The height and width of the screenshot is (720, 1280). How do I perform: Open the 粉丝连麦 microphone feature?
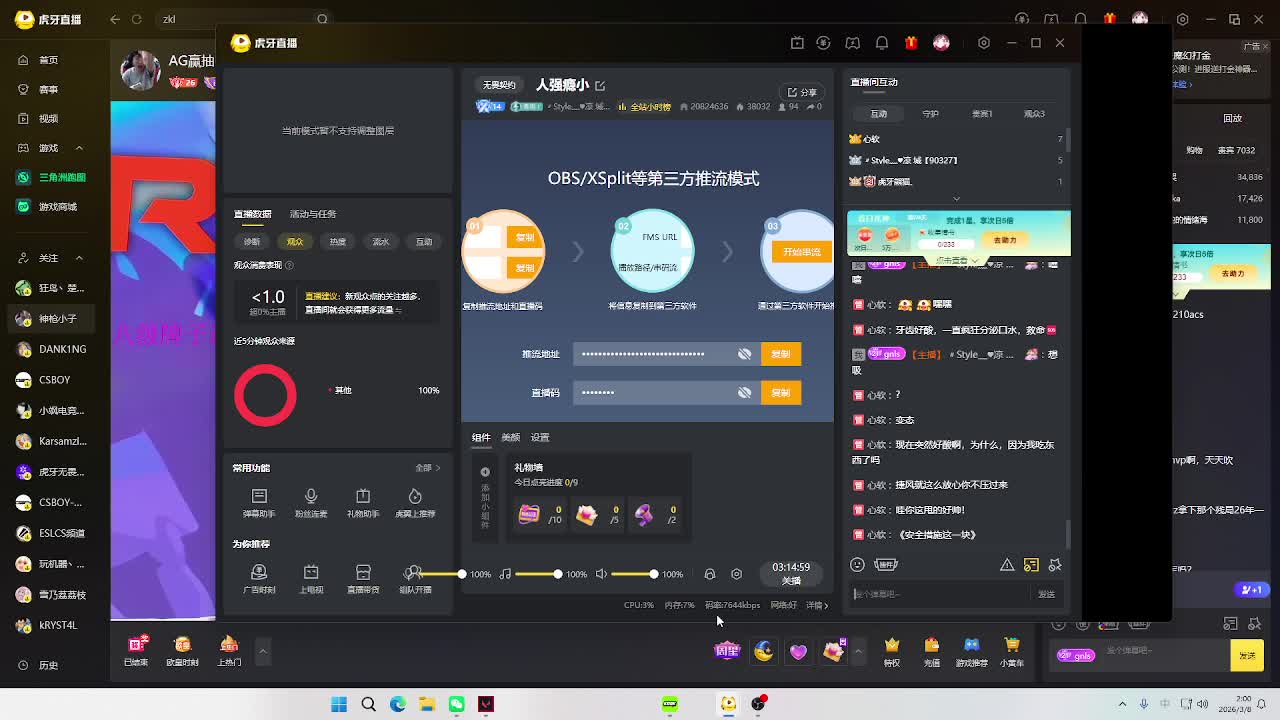pyautogui.click(x=311, y=501)
